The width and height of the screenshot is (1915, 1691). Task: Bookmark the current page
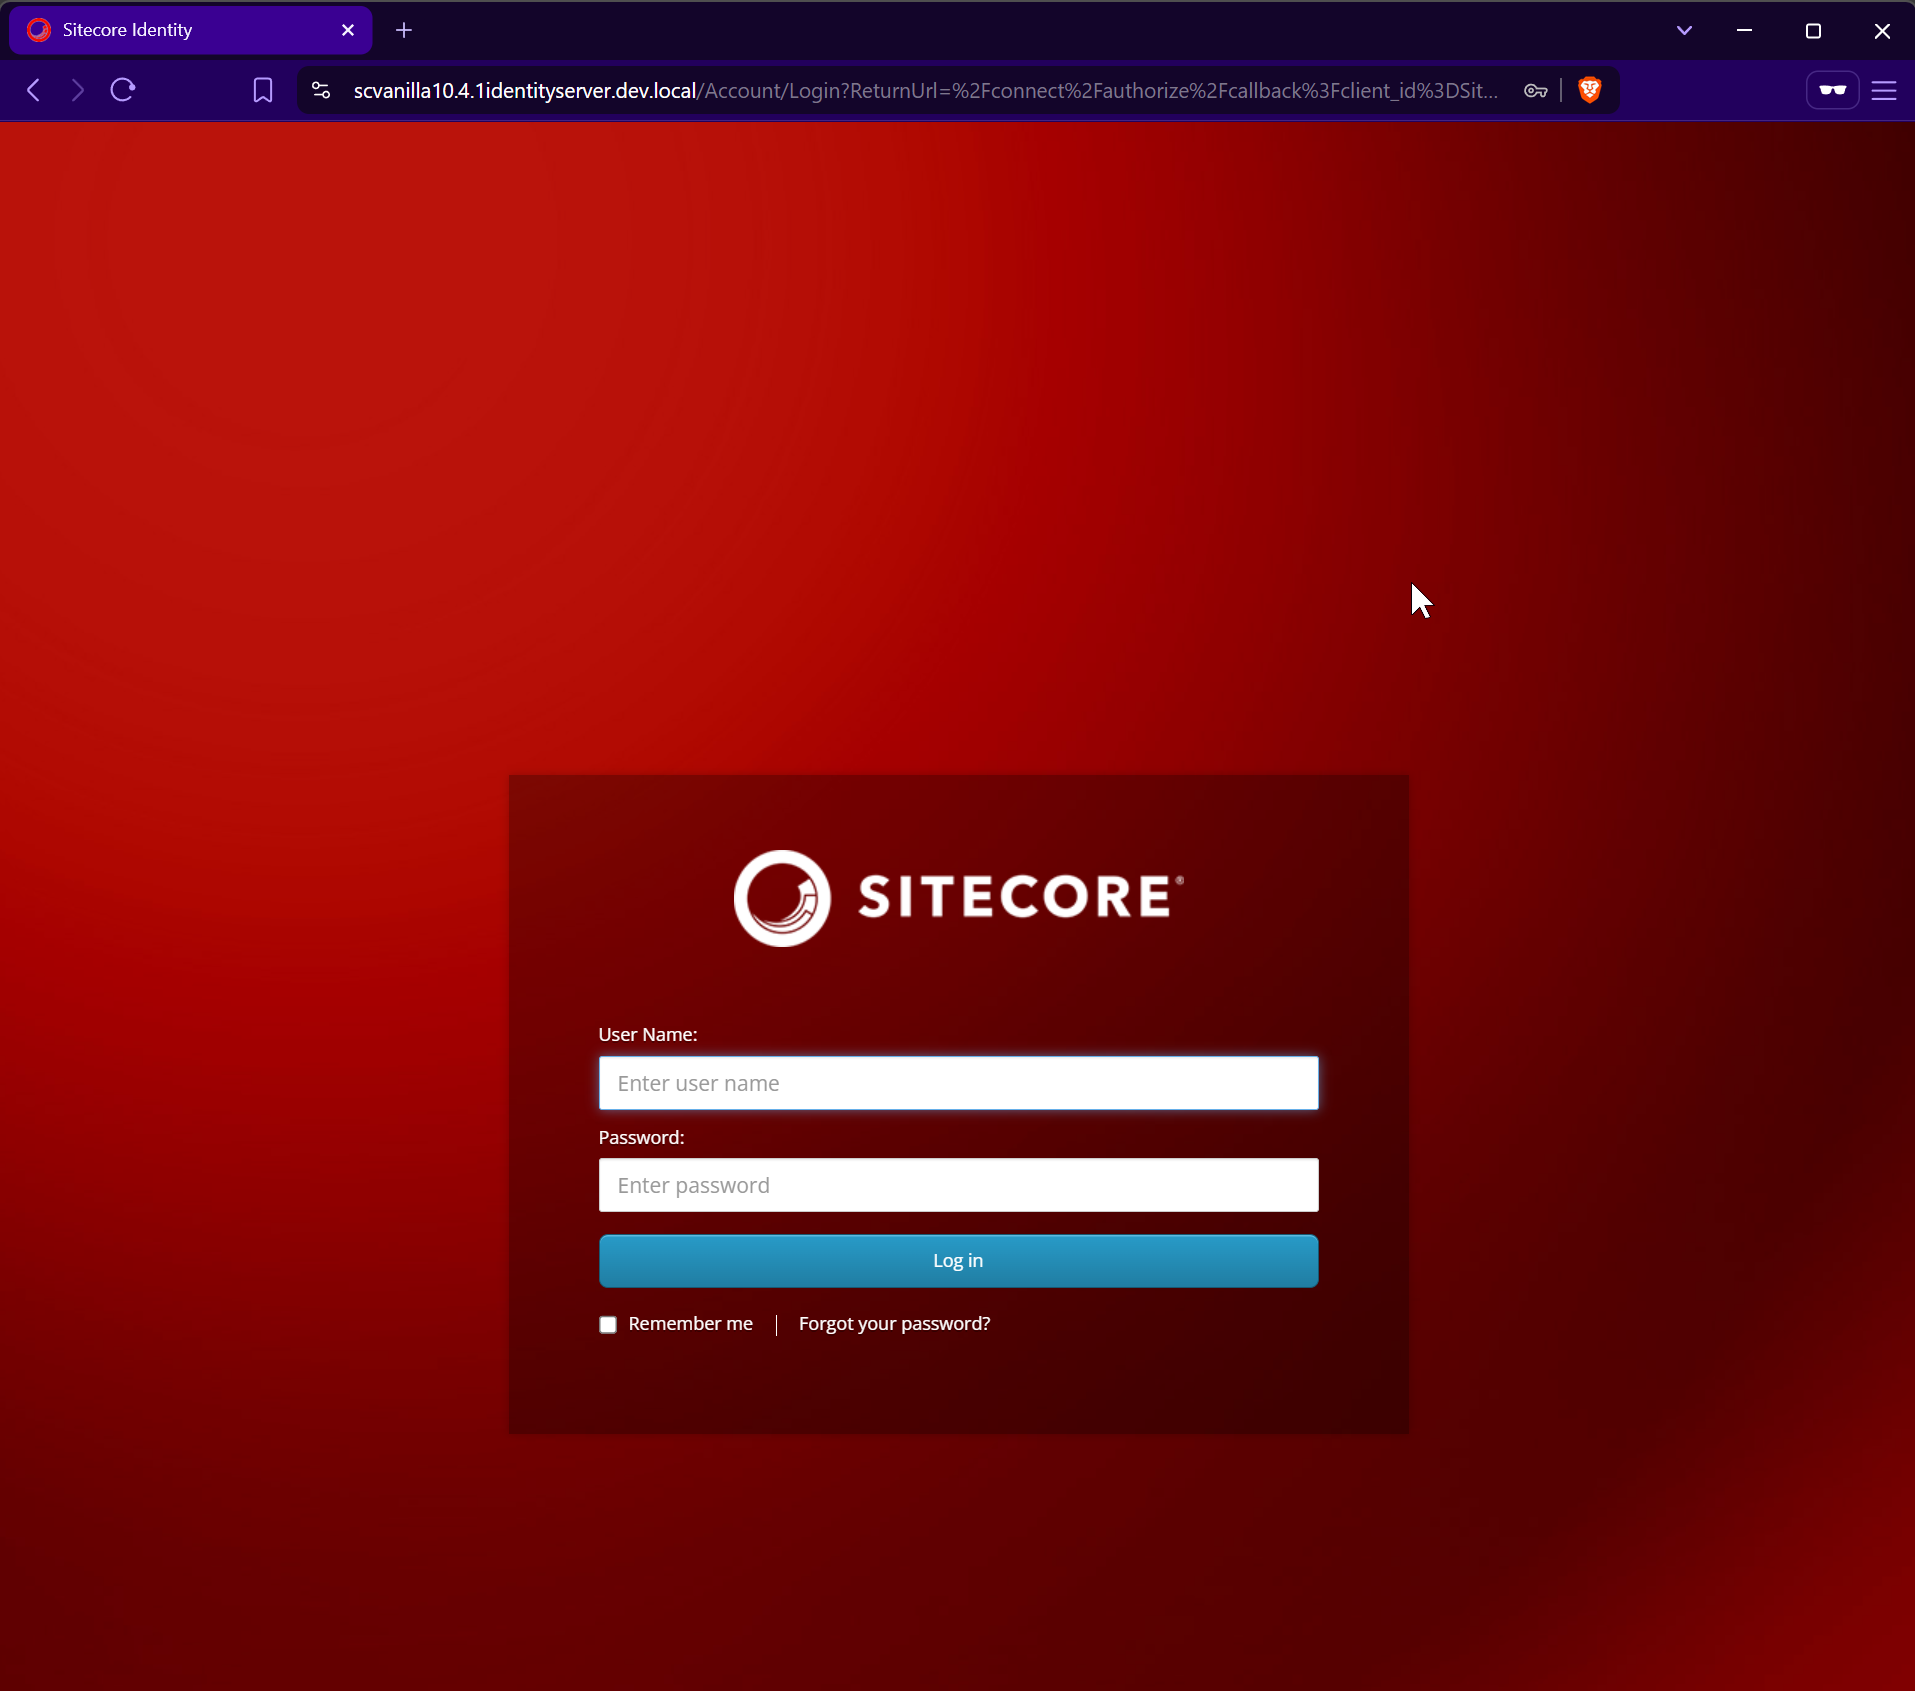click(261, 90)
